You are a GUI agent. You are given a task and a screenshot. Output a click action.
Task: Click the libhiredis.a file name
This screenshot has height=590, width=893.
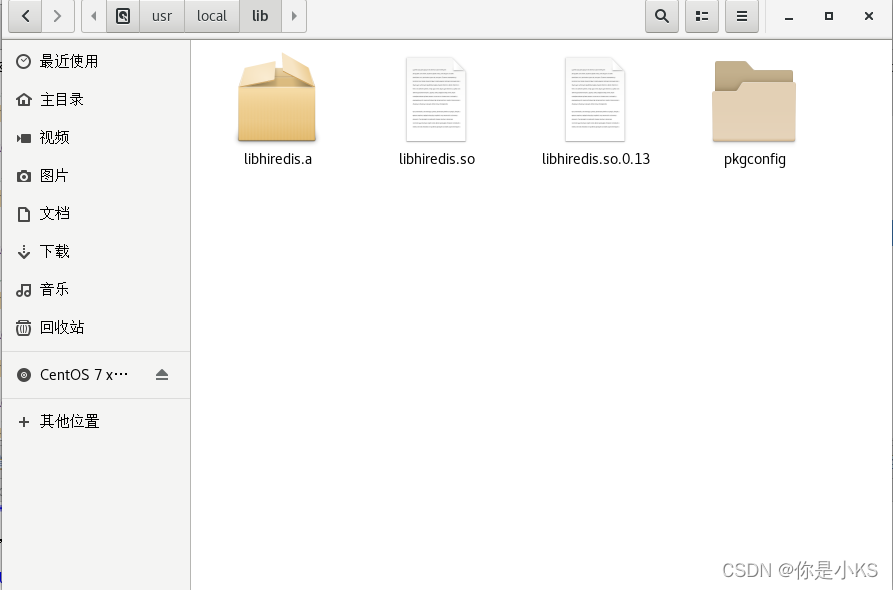point(278,159)
